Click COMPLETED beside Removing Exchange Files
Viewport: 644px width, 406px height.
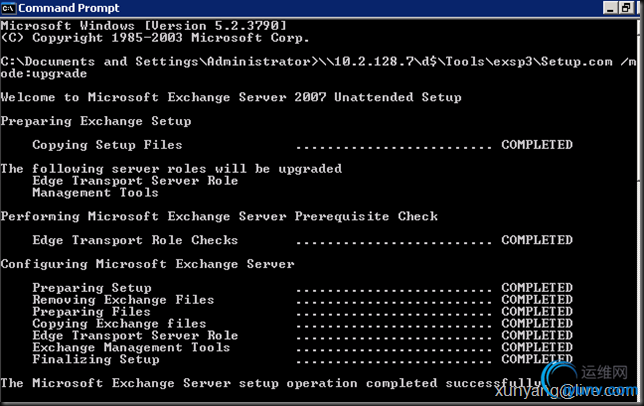pyautogui.click(x=537, y=300)
